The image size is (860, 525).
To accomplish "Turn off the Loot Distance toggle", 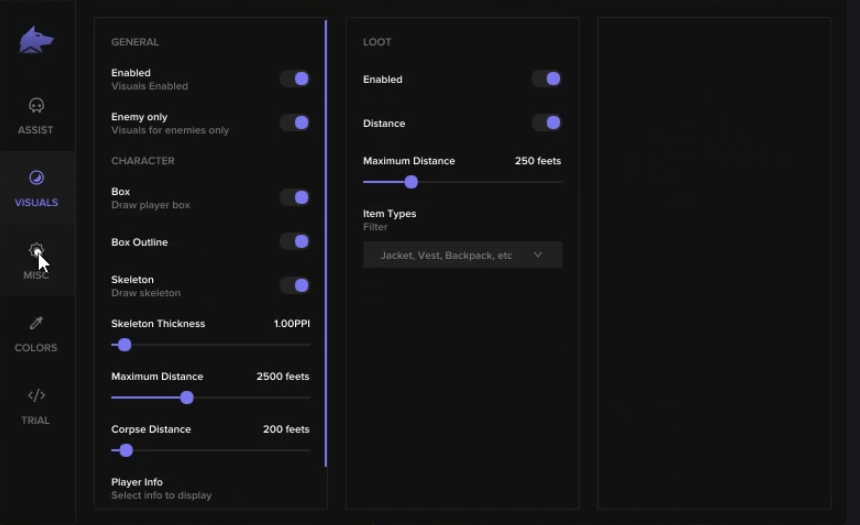I will coord(547,122).
